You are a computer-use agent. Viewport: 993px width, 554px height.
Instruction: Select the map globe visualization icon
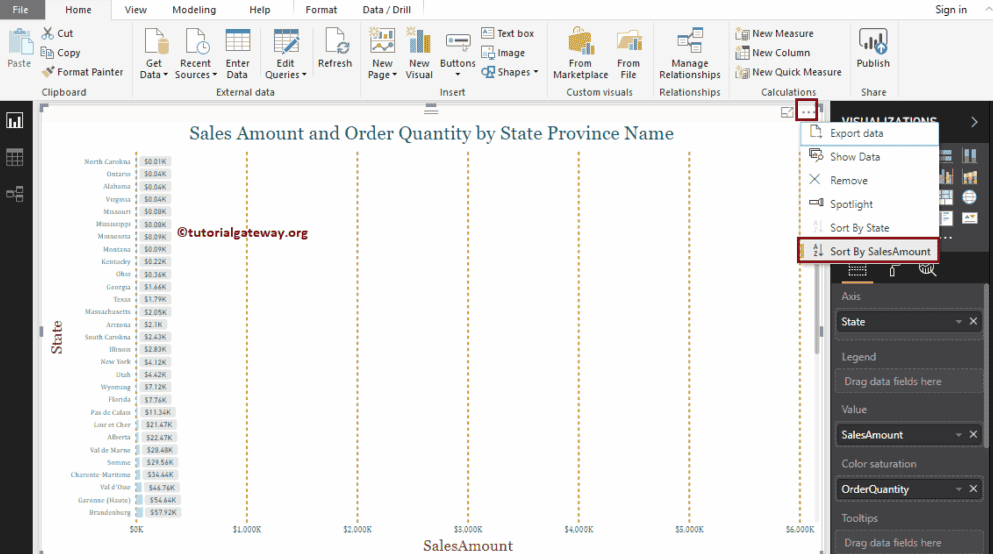tap(969, 197)
